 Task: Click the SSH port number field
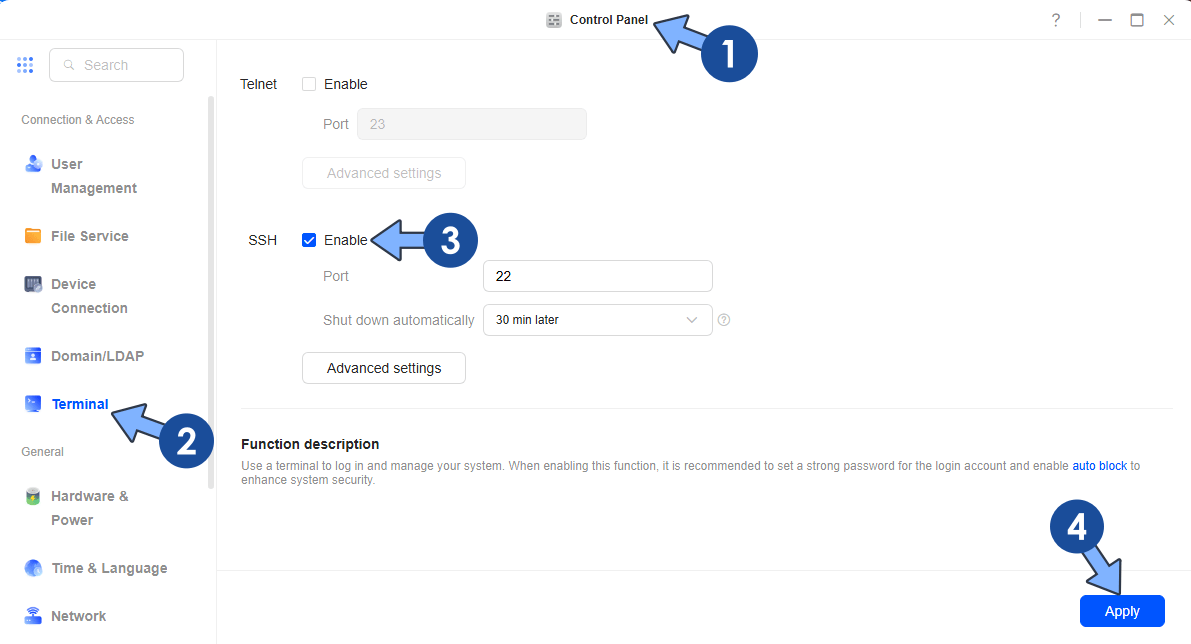[597, 276]
